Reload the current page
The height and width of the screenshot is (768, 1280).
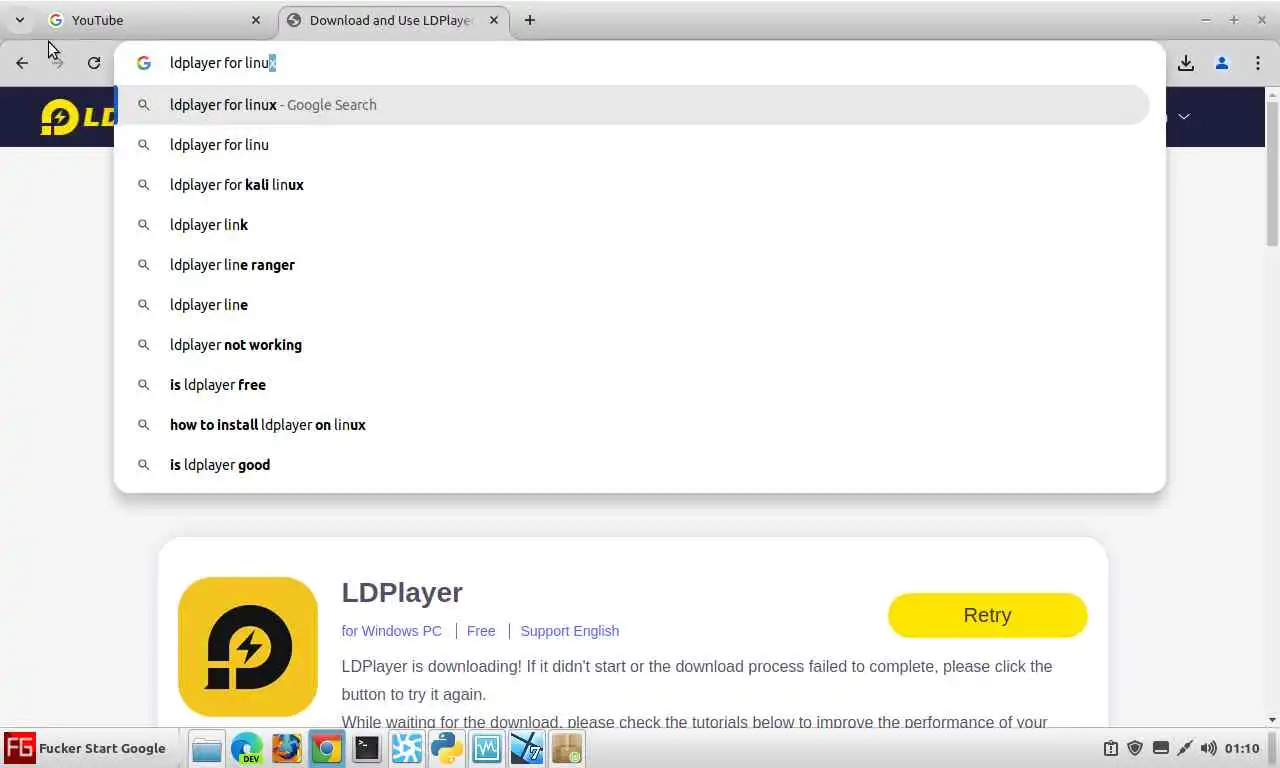point(94,63)
